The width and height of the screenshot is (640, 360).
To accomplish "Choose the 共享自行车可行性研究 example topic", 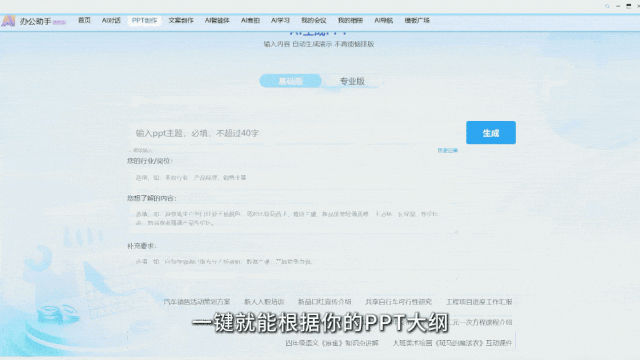I will tap(398, 302).
